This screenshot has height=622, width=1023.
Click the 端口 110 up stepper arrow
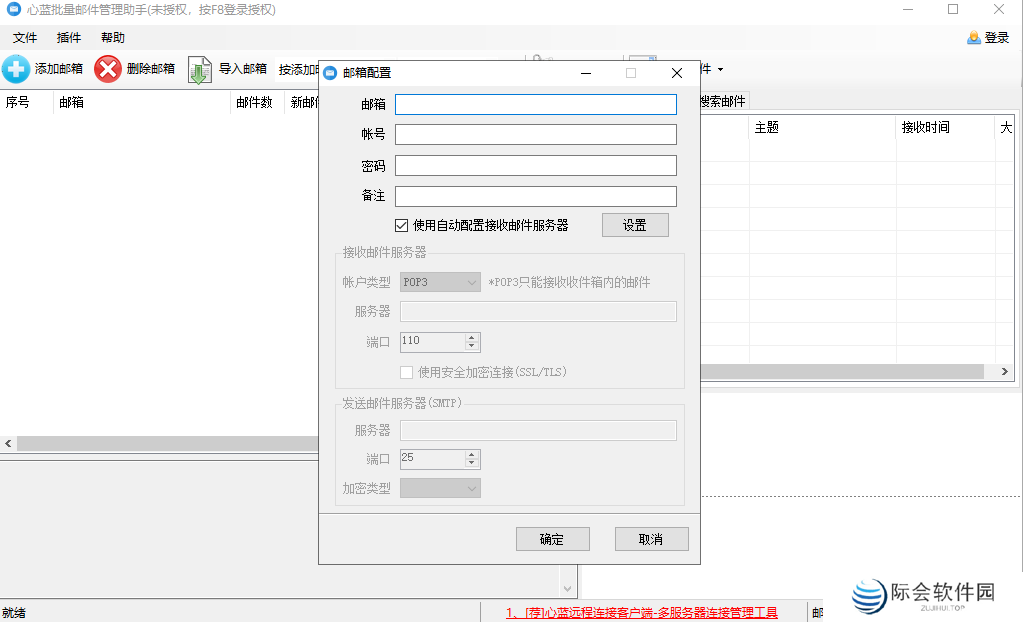[472, 337]
